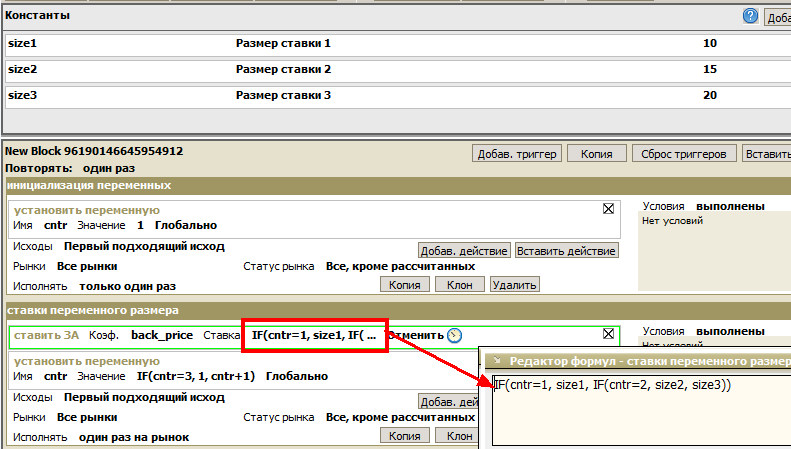The height and width of the screenshot is (449, 791).
Task: Click the Вставить действие button
Action: 567,251
